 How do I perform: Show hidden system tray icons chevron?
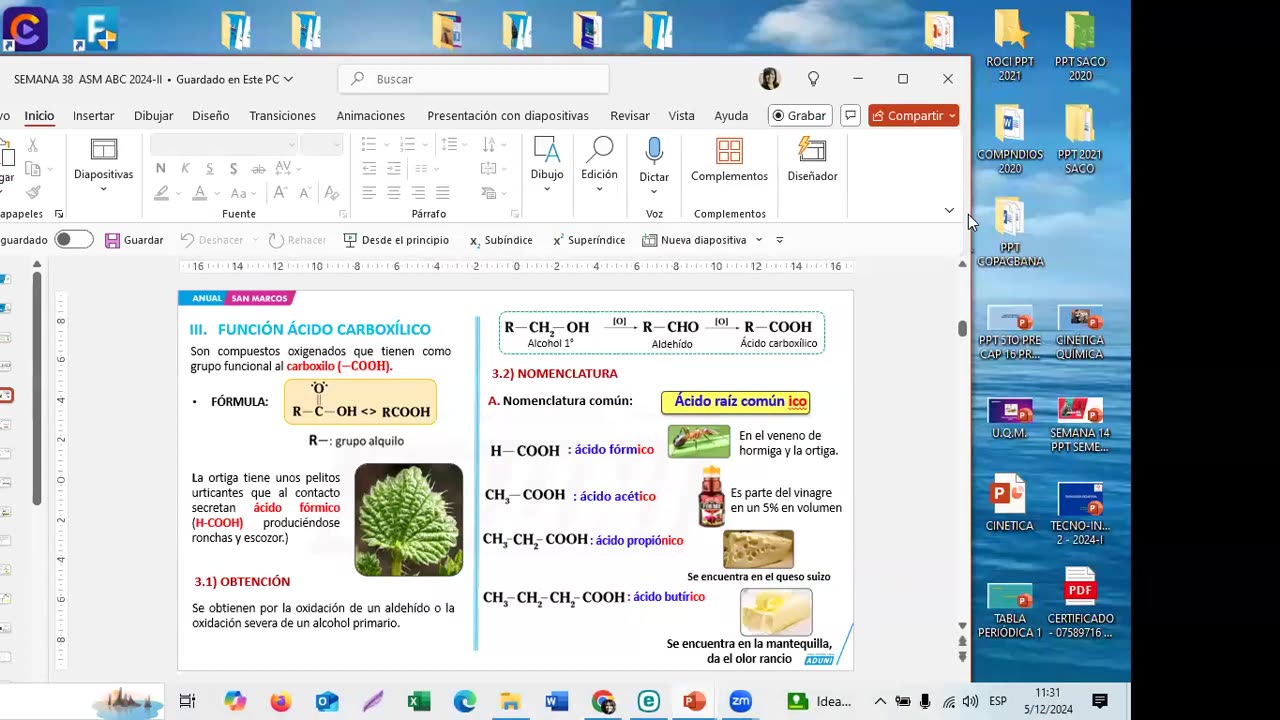pyautogui.click(x=880, y=701)
